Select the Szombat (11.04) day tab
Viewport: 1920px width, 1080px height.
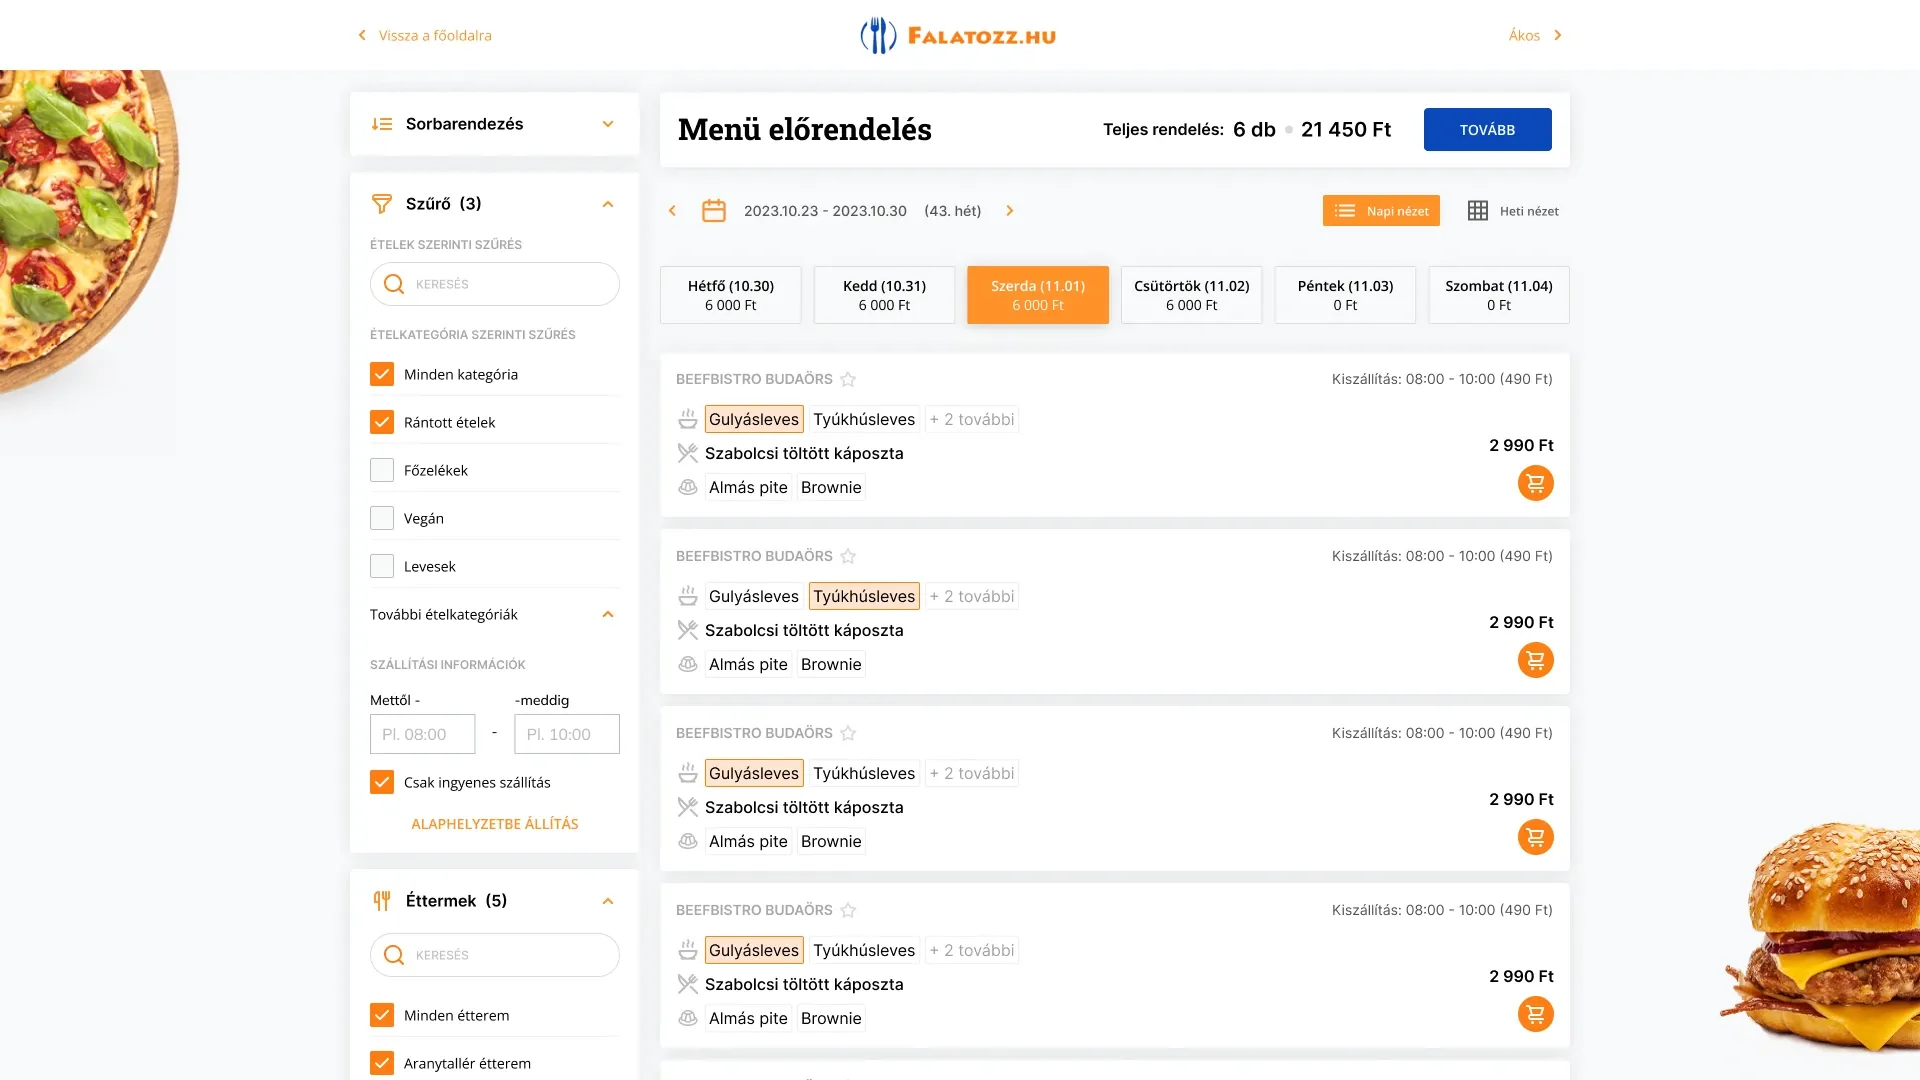(x=1499, y=295)
